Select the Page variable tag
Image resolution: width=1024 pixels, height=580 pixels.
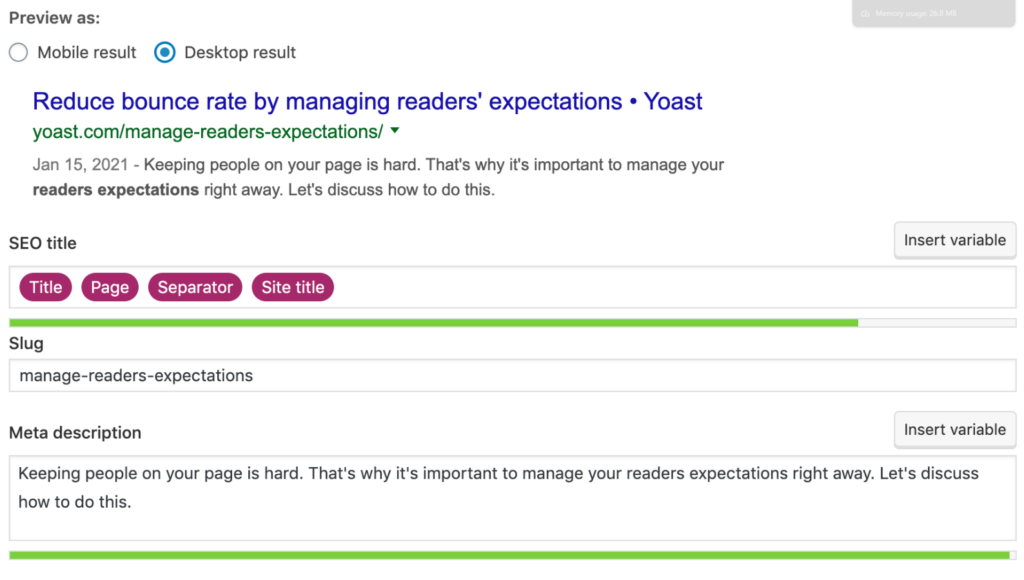click(110, 287)
